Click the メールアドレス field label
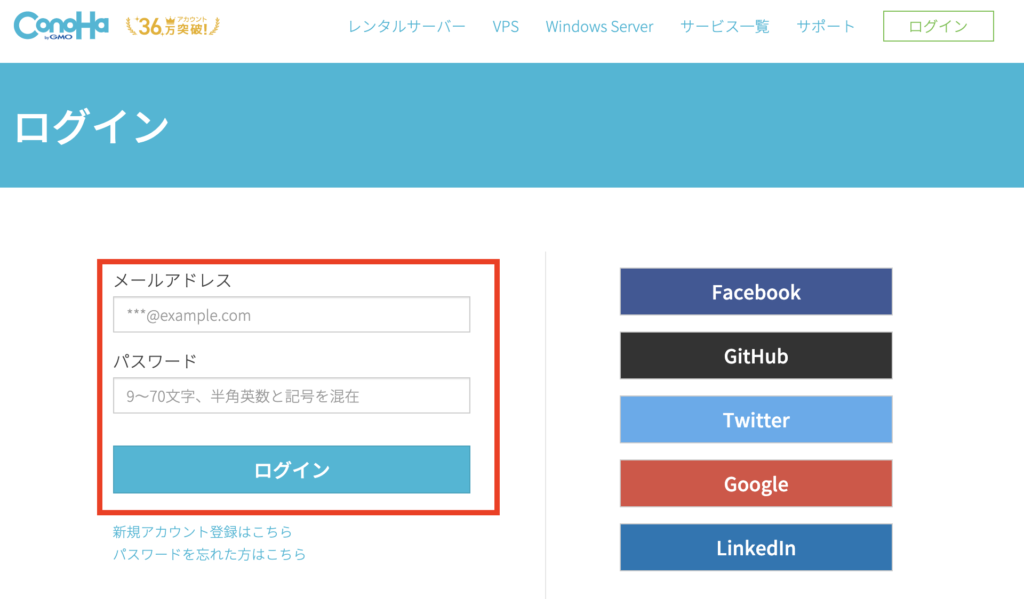 pos(173,281)
